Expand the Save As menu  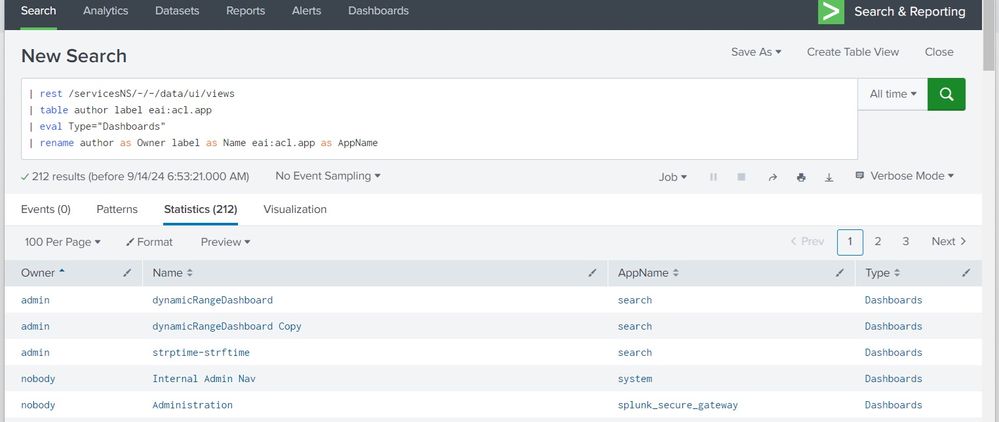coord(756,52)
